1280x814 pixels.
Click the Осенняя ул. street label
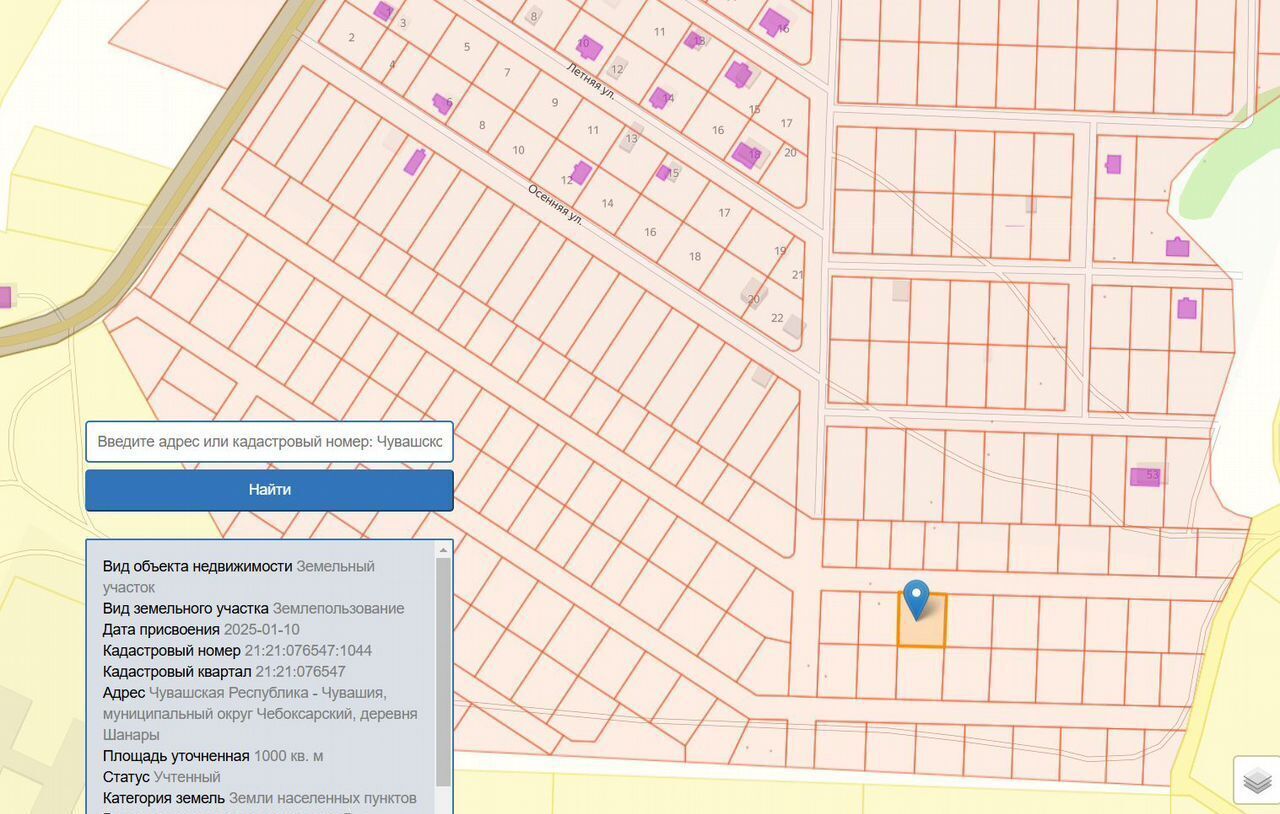coord(555,205)
